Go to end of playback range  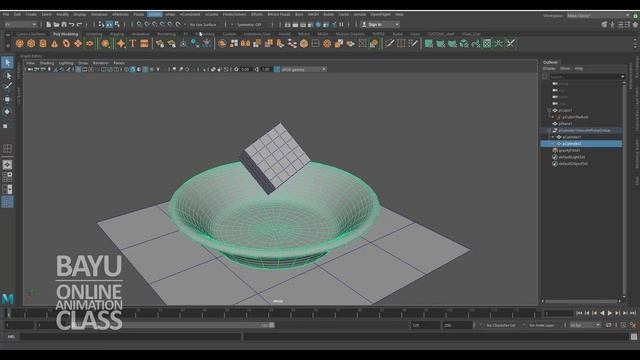633,313
